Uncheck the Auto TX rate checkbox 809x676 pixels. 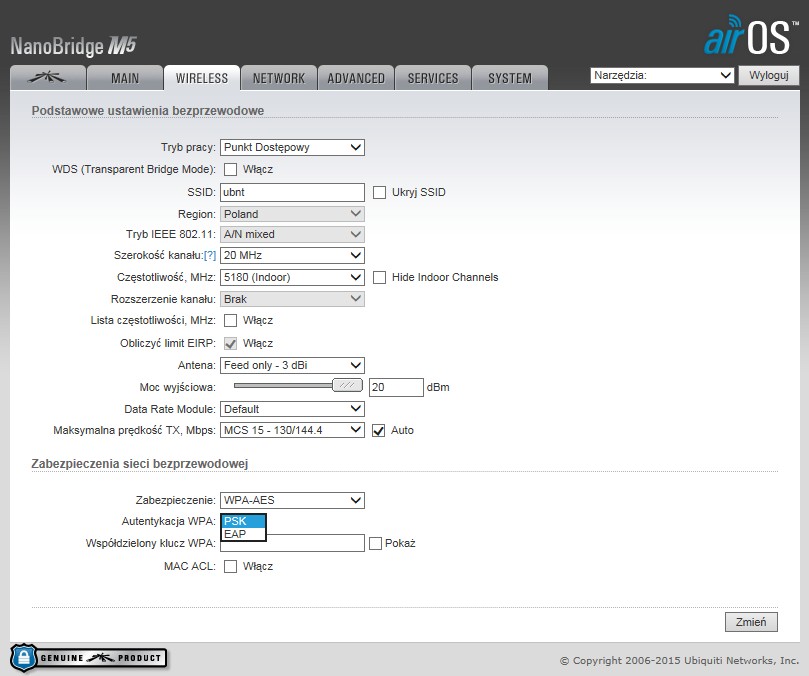click(379, 430)
